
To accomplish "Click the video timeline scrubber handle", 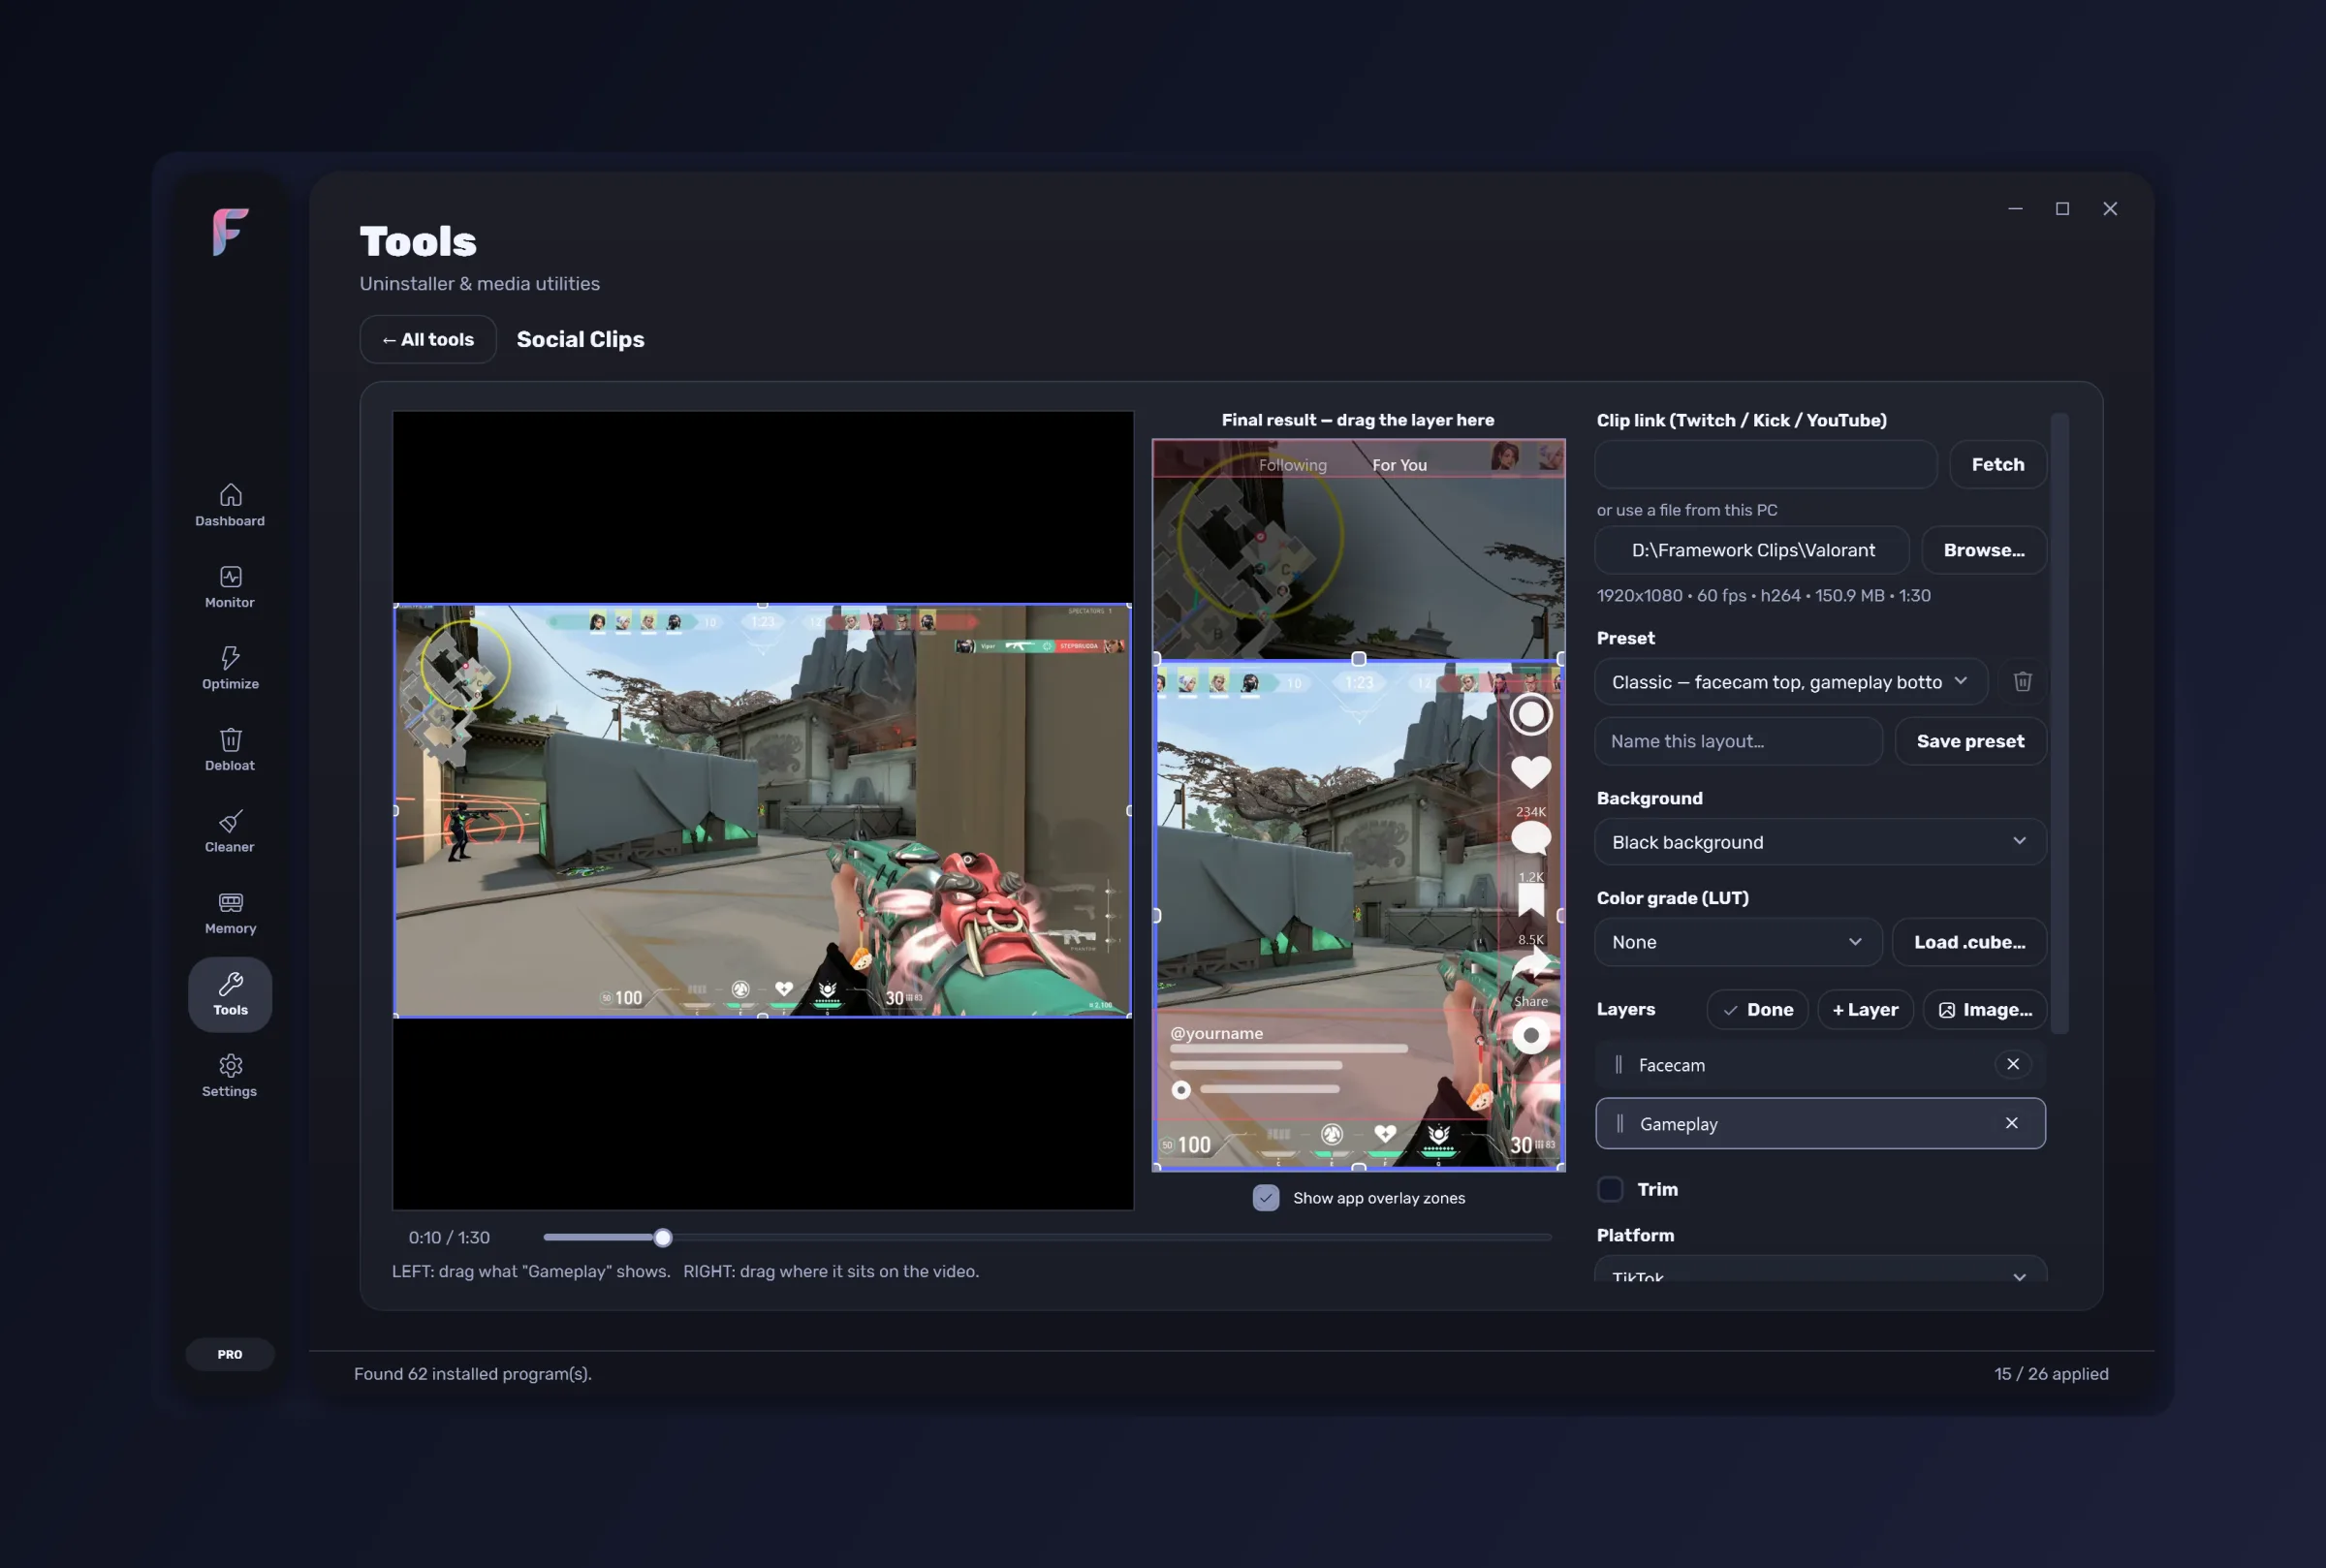I will click(x=663, y=1238).
